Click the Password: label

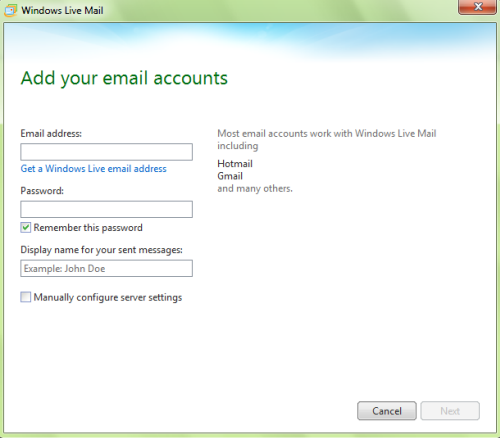click(42, 191)
